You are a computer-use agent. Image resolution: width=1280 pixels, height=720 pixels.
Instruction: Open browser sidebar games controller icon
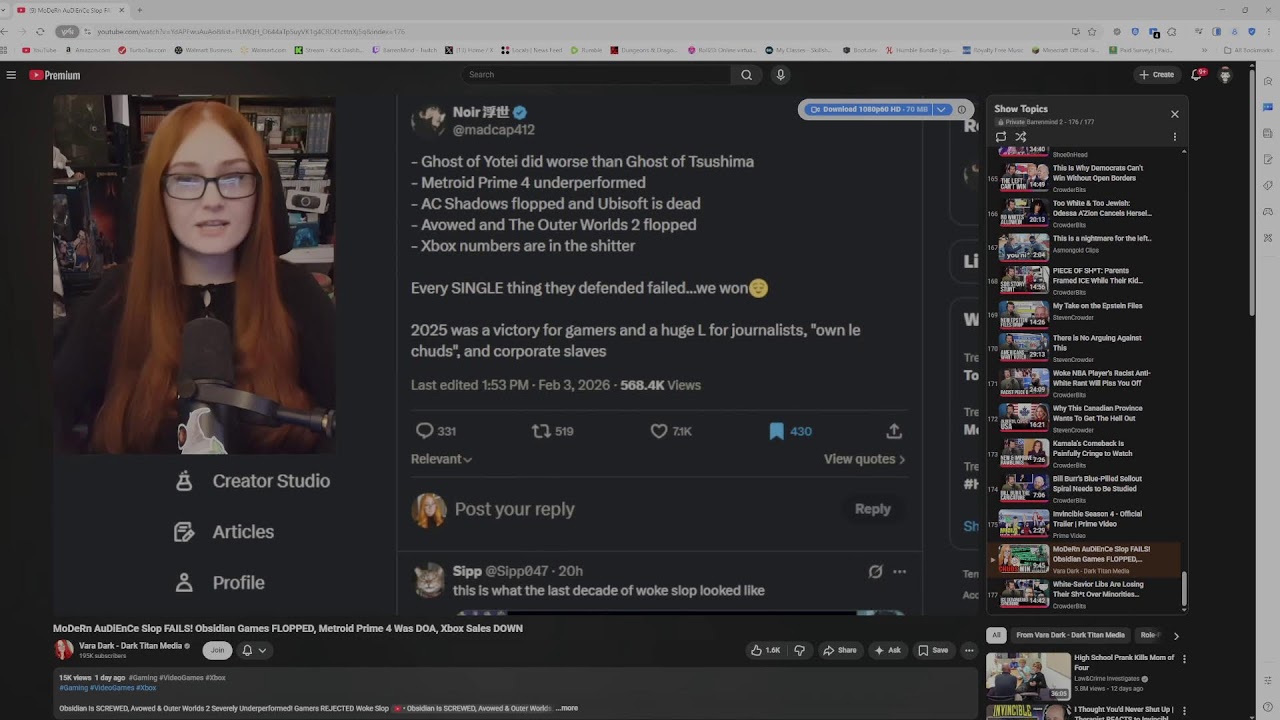pos(1268,212)
